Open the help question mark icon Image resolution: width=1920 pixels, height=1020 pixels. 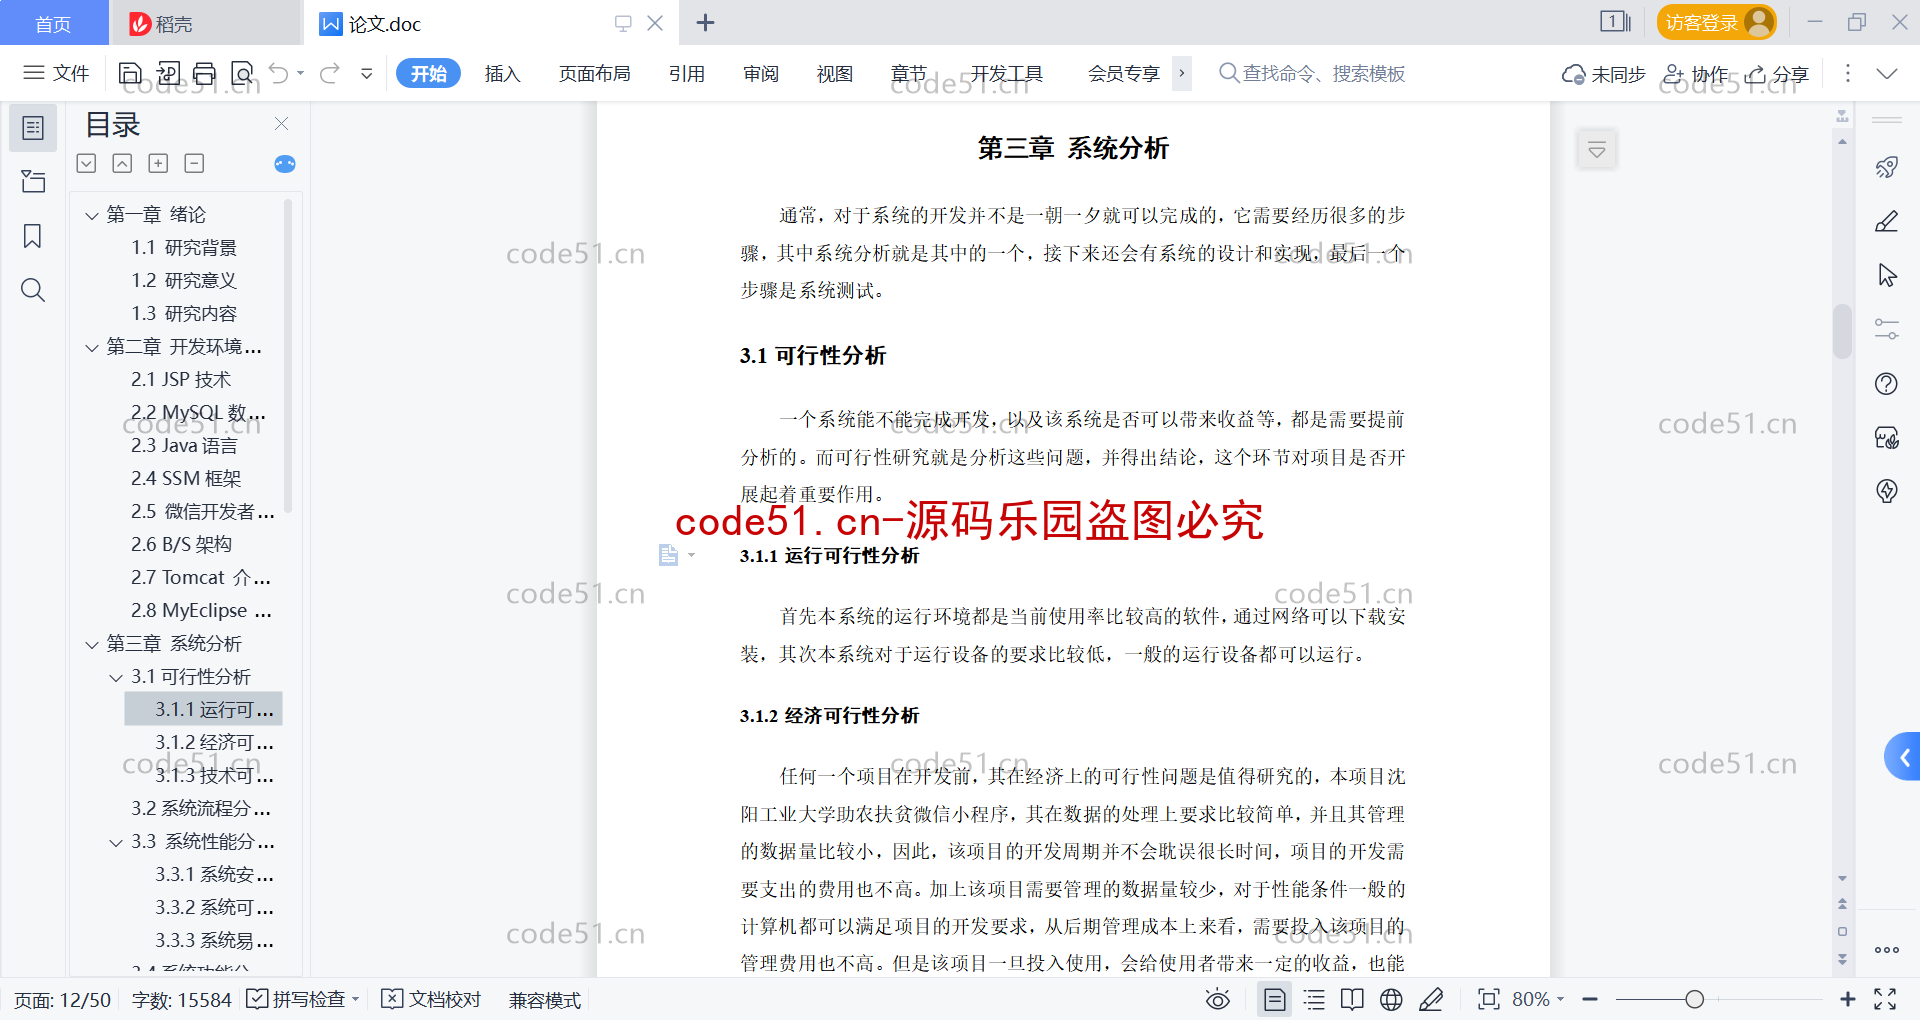1887,383
